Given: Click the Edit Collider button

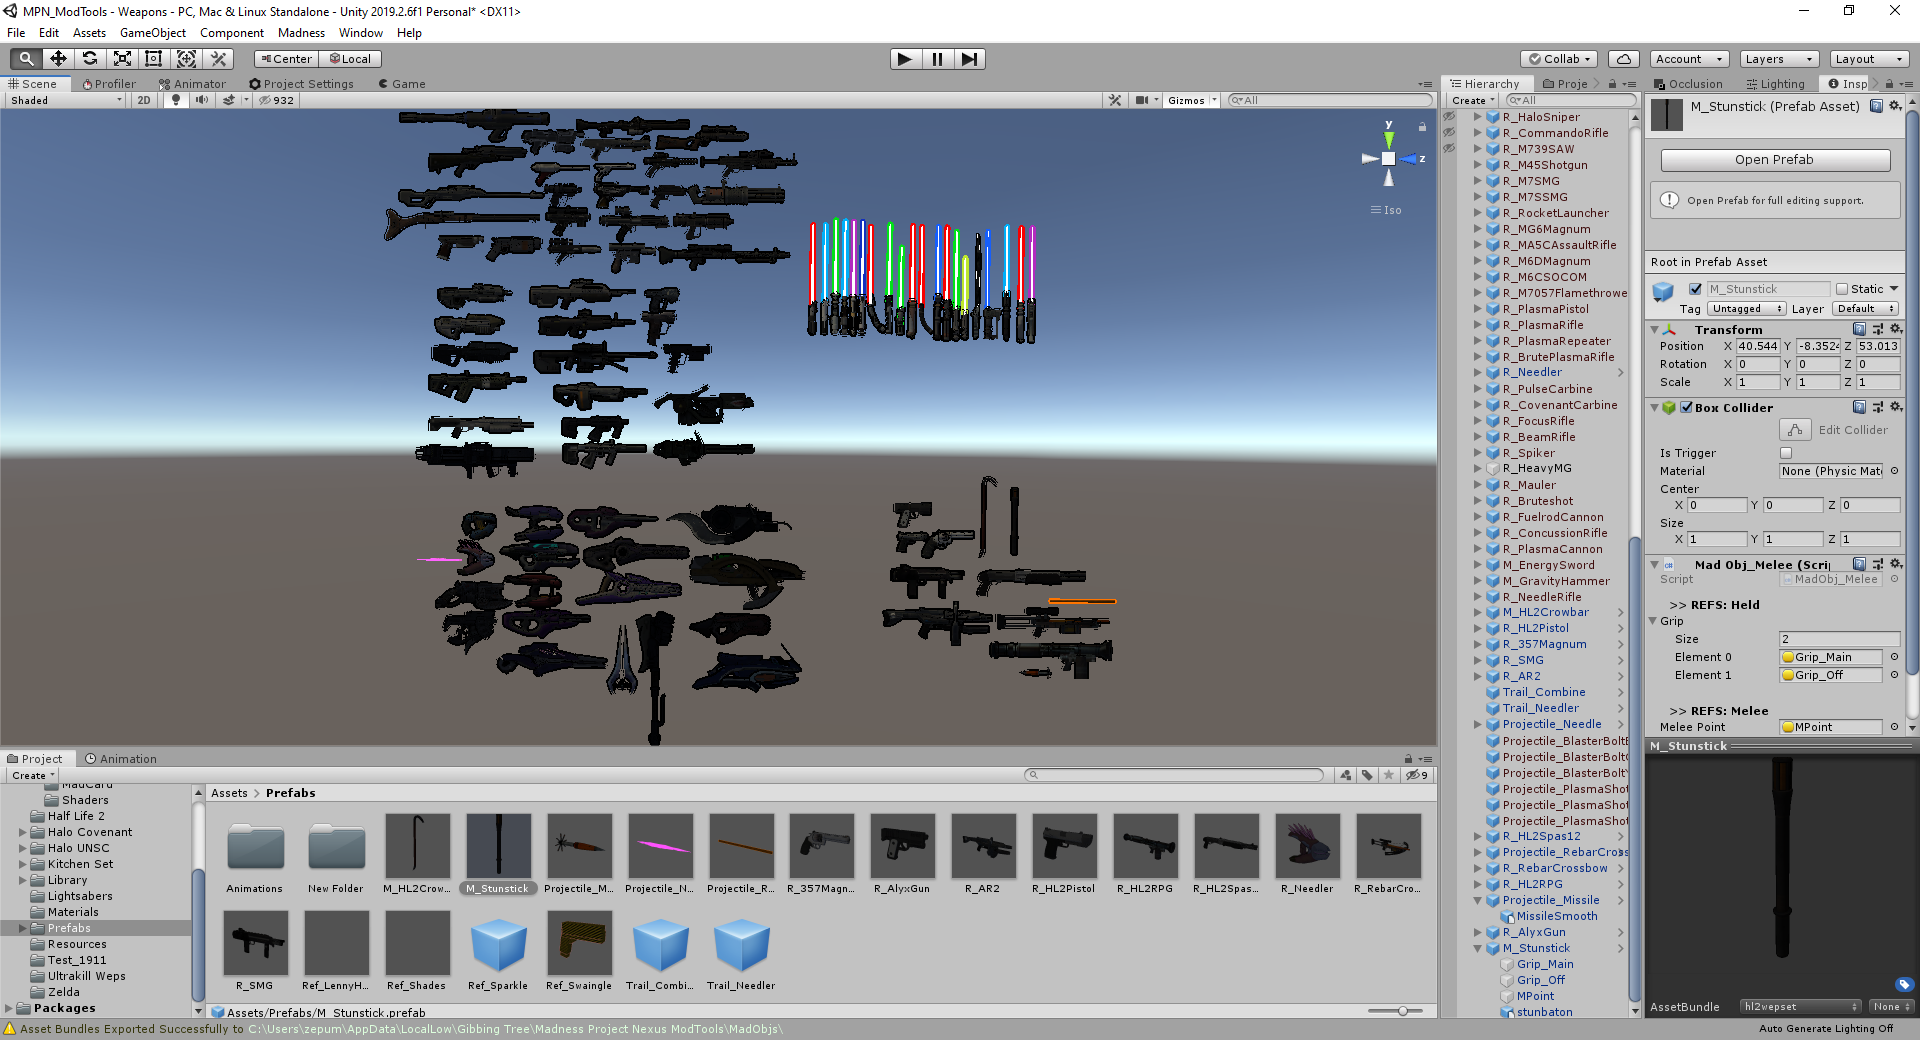Looking at the screenshot, I should [1796, 429].
